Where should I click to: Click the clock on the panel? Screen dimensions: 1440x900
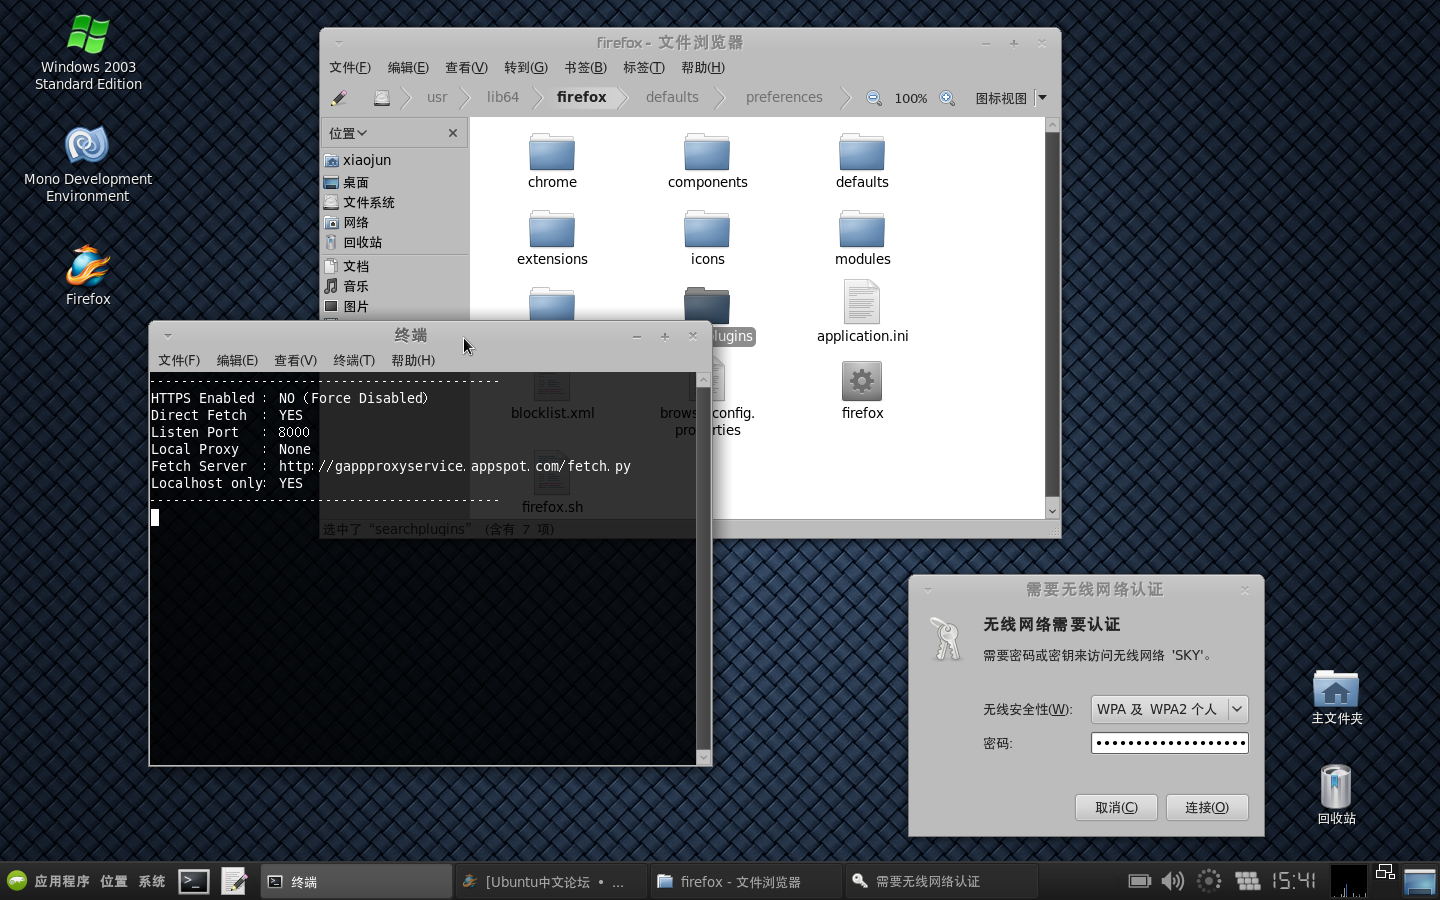coord(1293,881)
